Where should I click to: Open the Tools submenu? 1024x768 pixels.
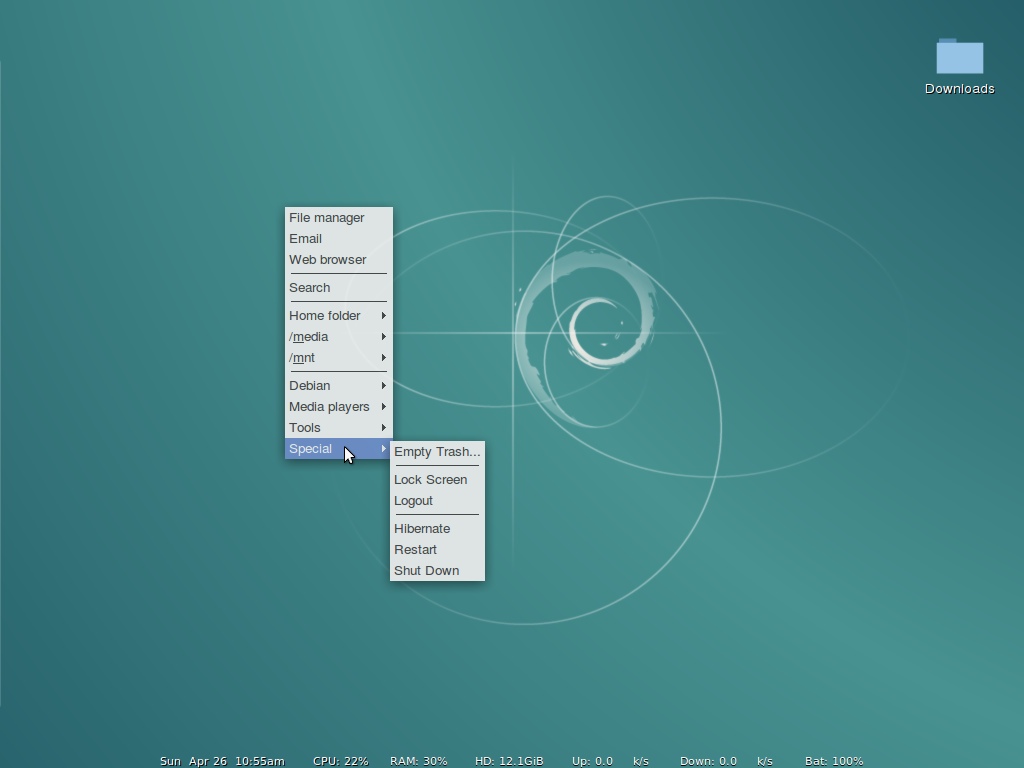pos(338,428)
